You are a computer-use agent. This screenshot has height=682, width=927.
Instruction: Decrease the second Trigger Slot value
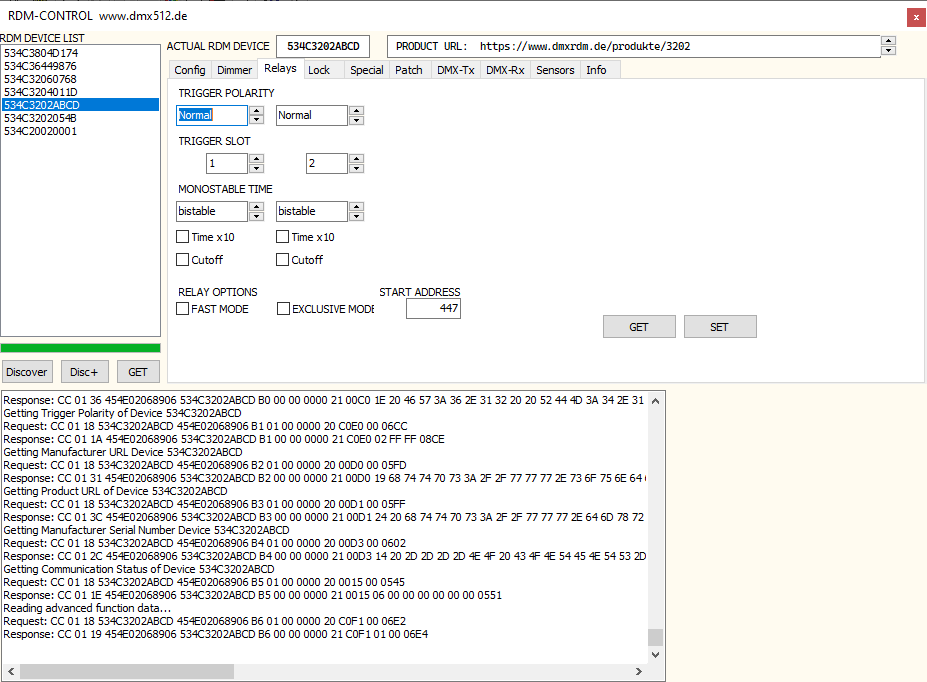tap(356, 168)
